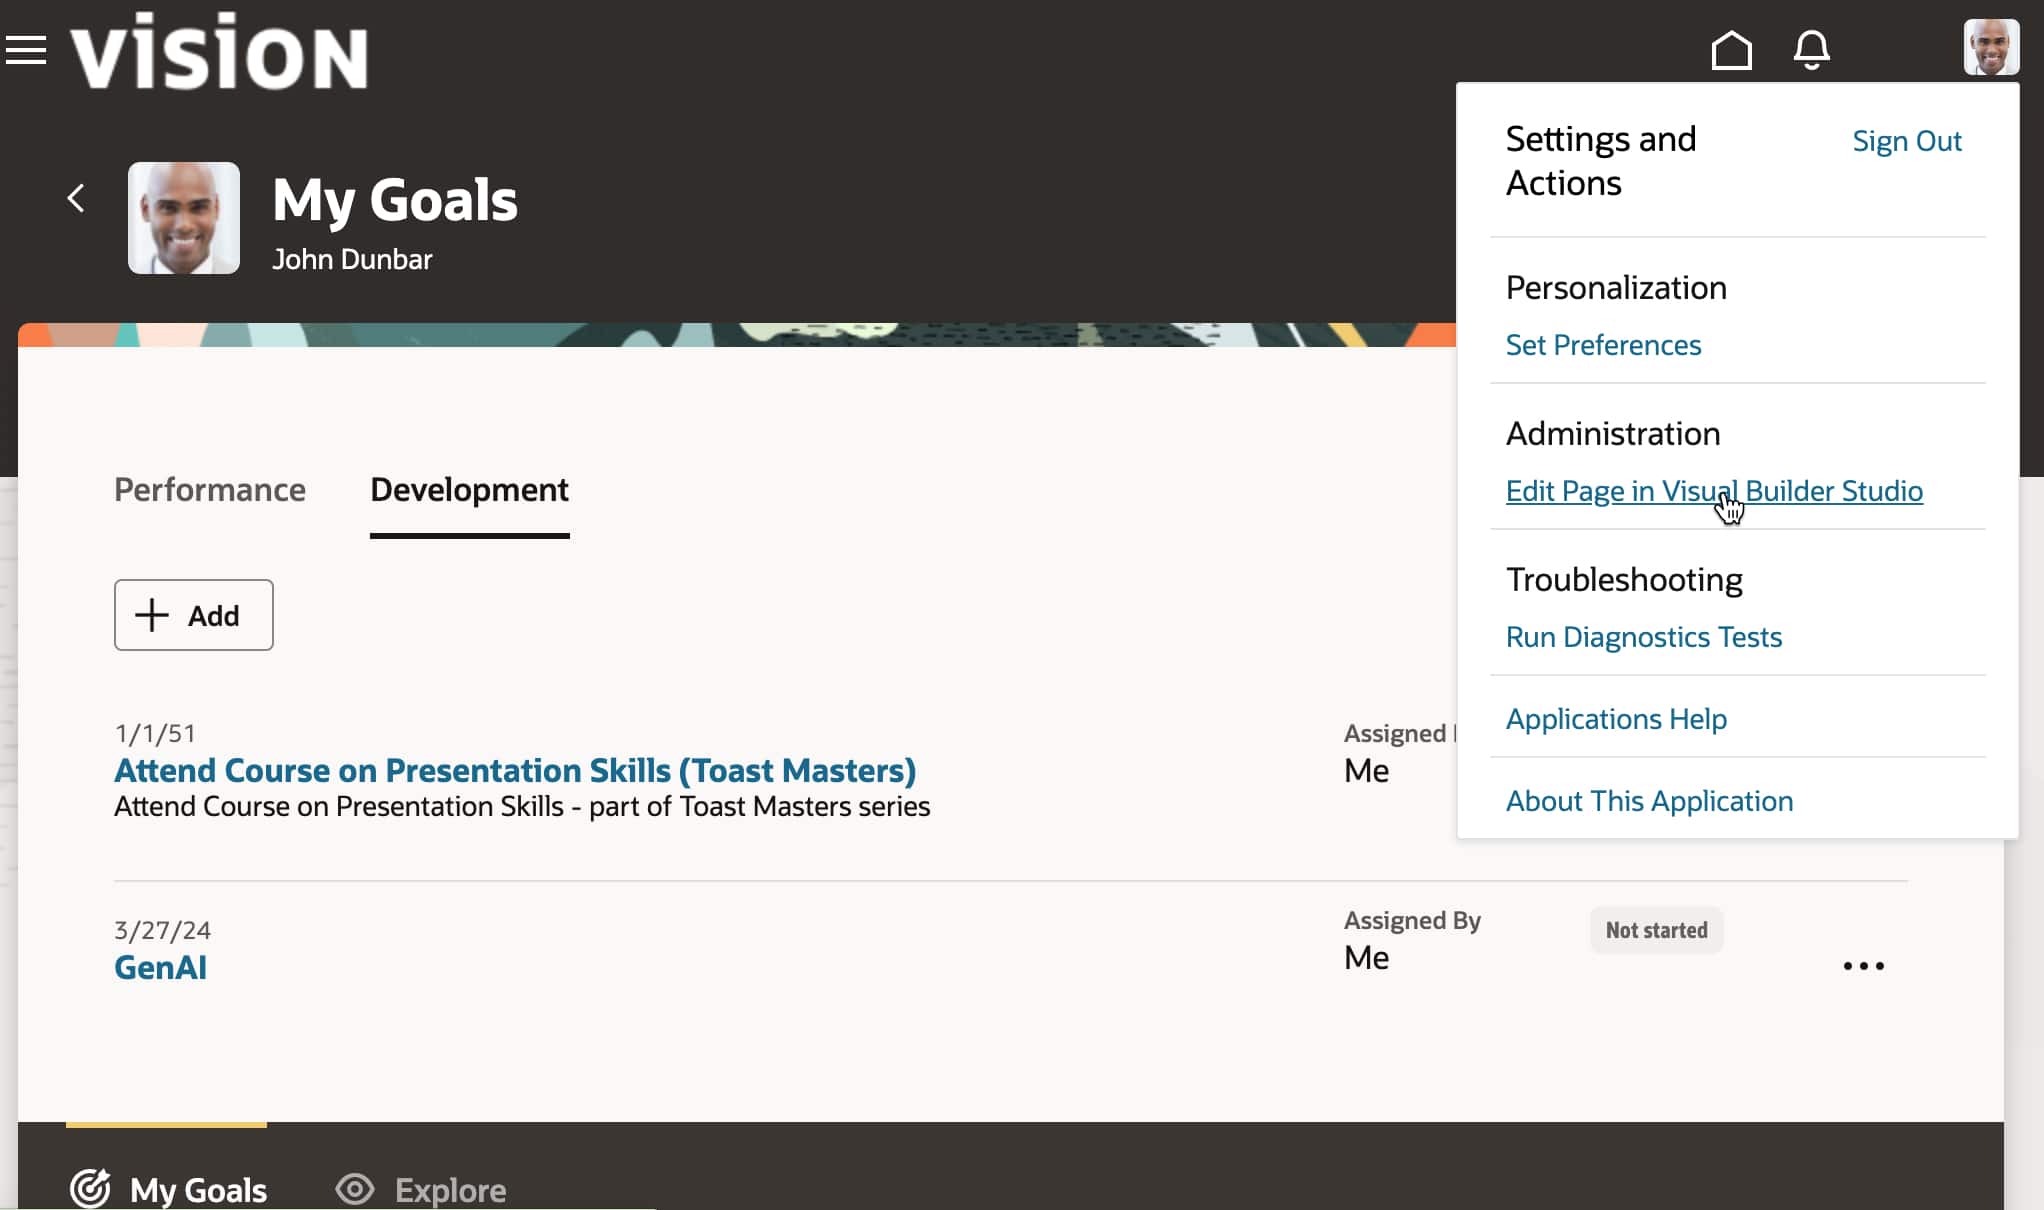The width and height of the screenshot is (2044, 1210).
Task: Click the back chevron next to My Goals
Action: tap(76, 198)
